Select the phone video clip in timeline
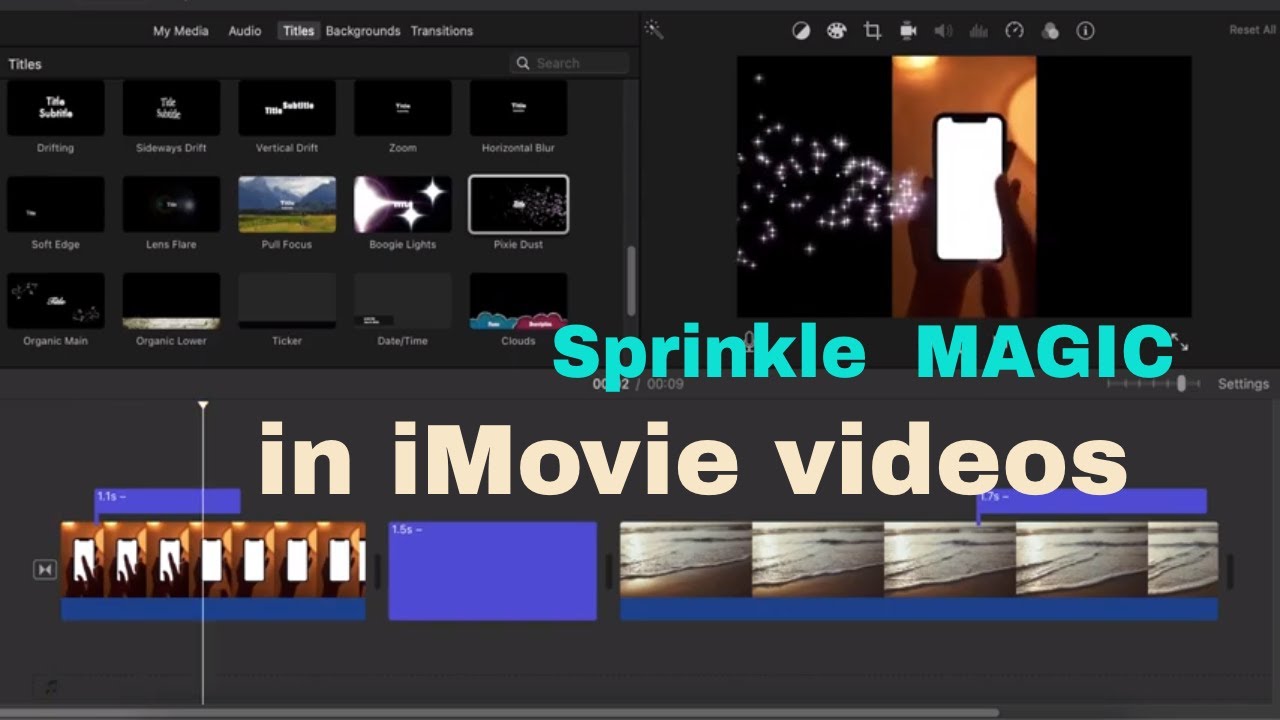Image resolution: width=1280 pixels, height=720 pixels. [x=213, y=571]
